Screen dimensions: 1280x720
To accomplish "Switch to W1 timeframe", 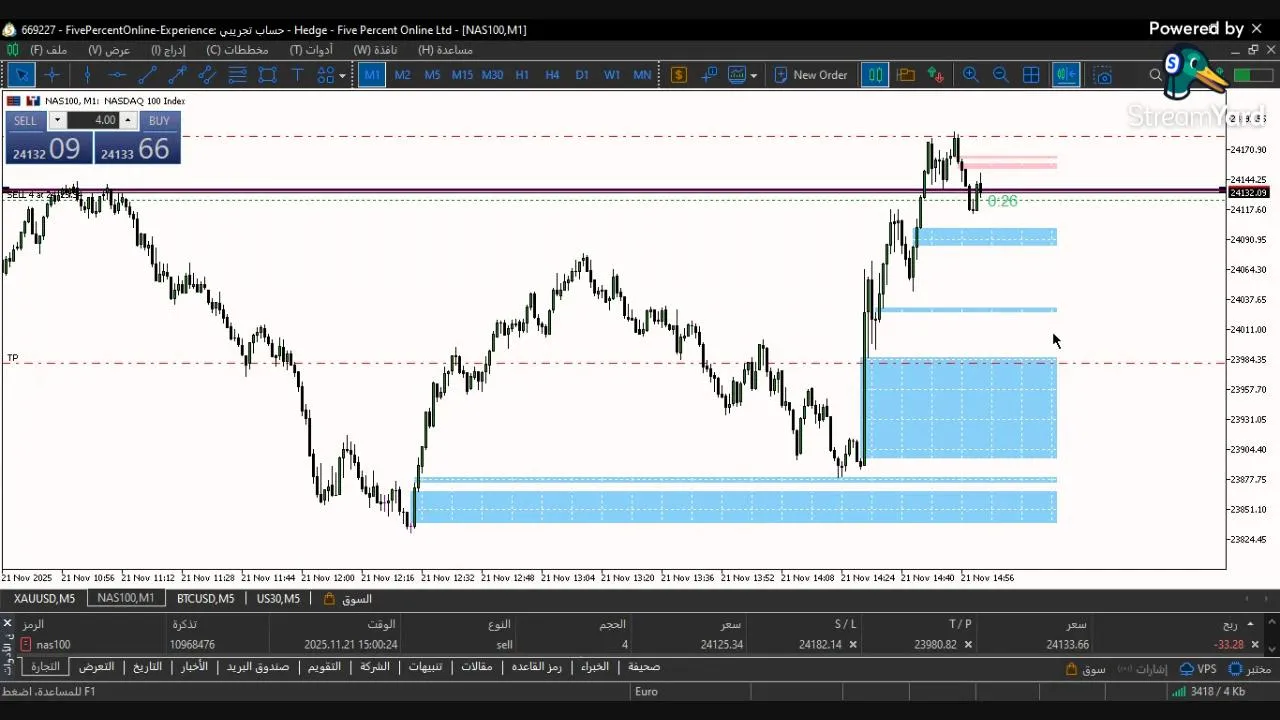I will pos(612,75).
